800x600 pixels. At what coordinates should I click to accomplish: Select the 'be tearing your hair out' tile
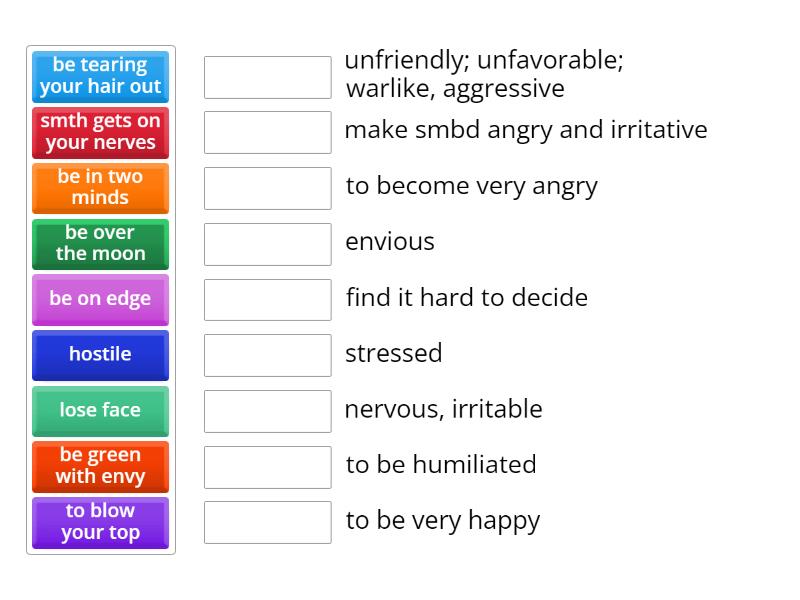(100, 76)
